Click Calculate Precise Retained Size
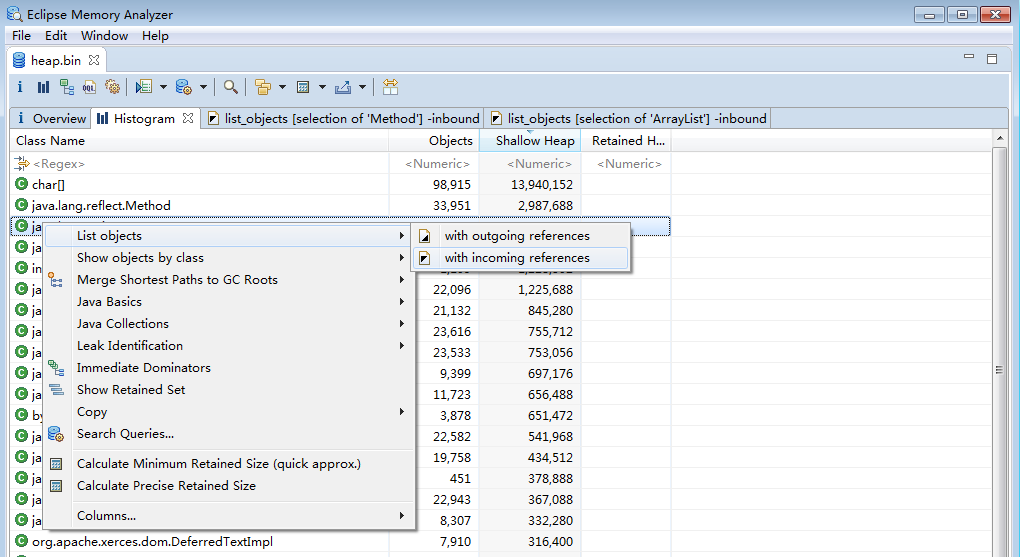Image resolution: width=1020 pixels, height=557 pixels. coord(166,486)
